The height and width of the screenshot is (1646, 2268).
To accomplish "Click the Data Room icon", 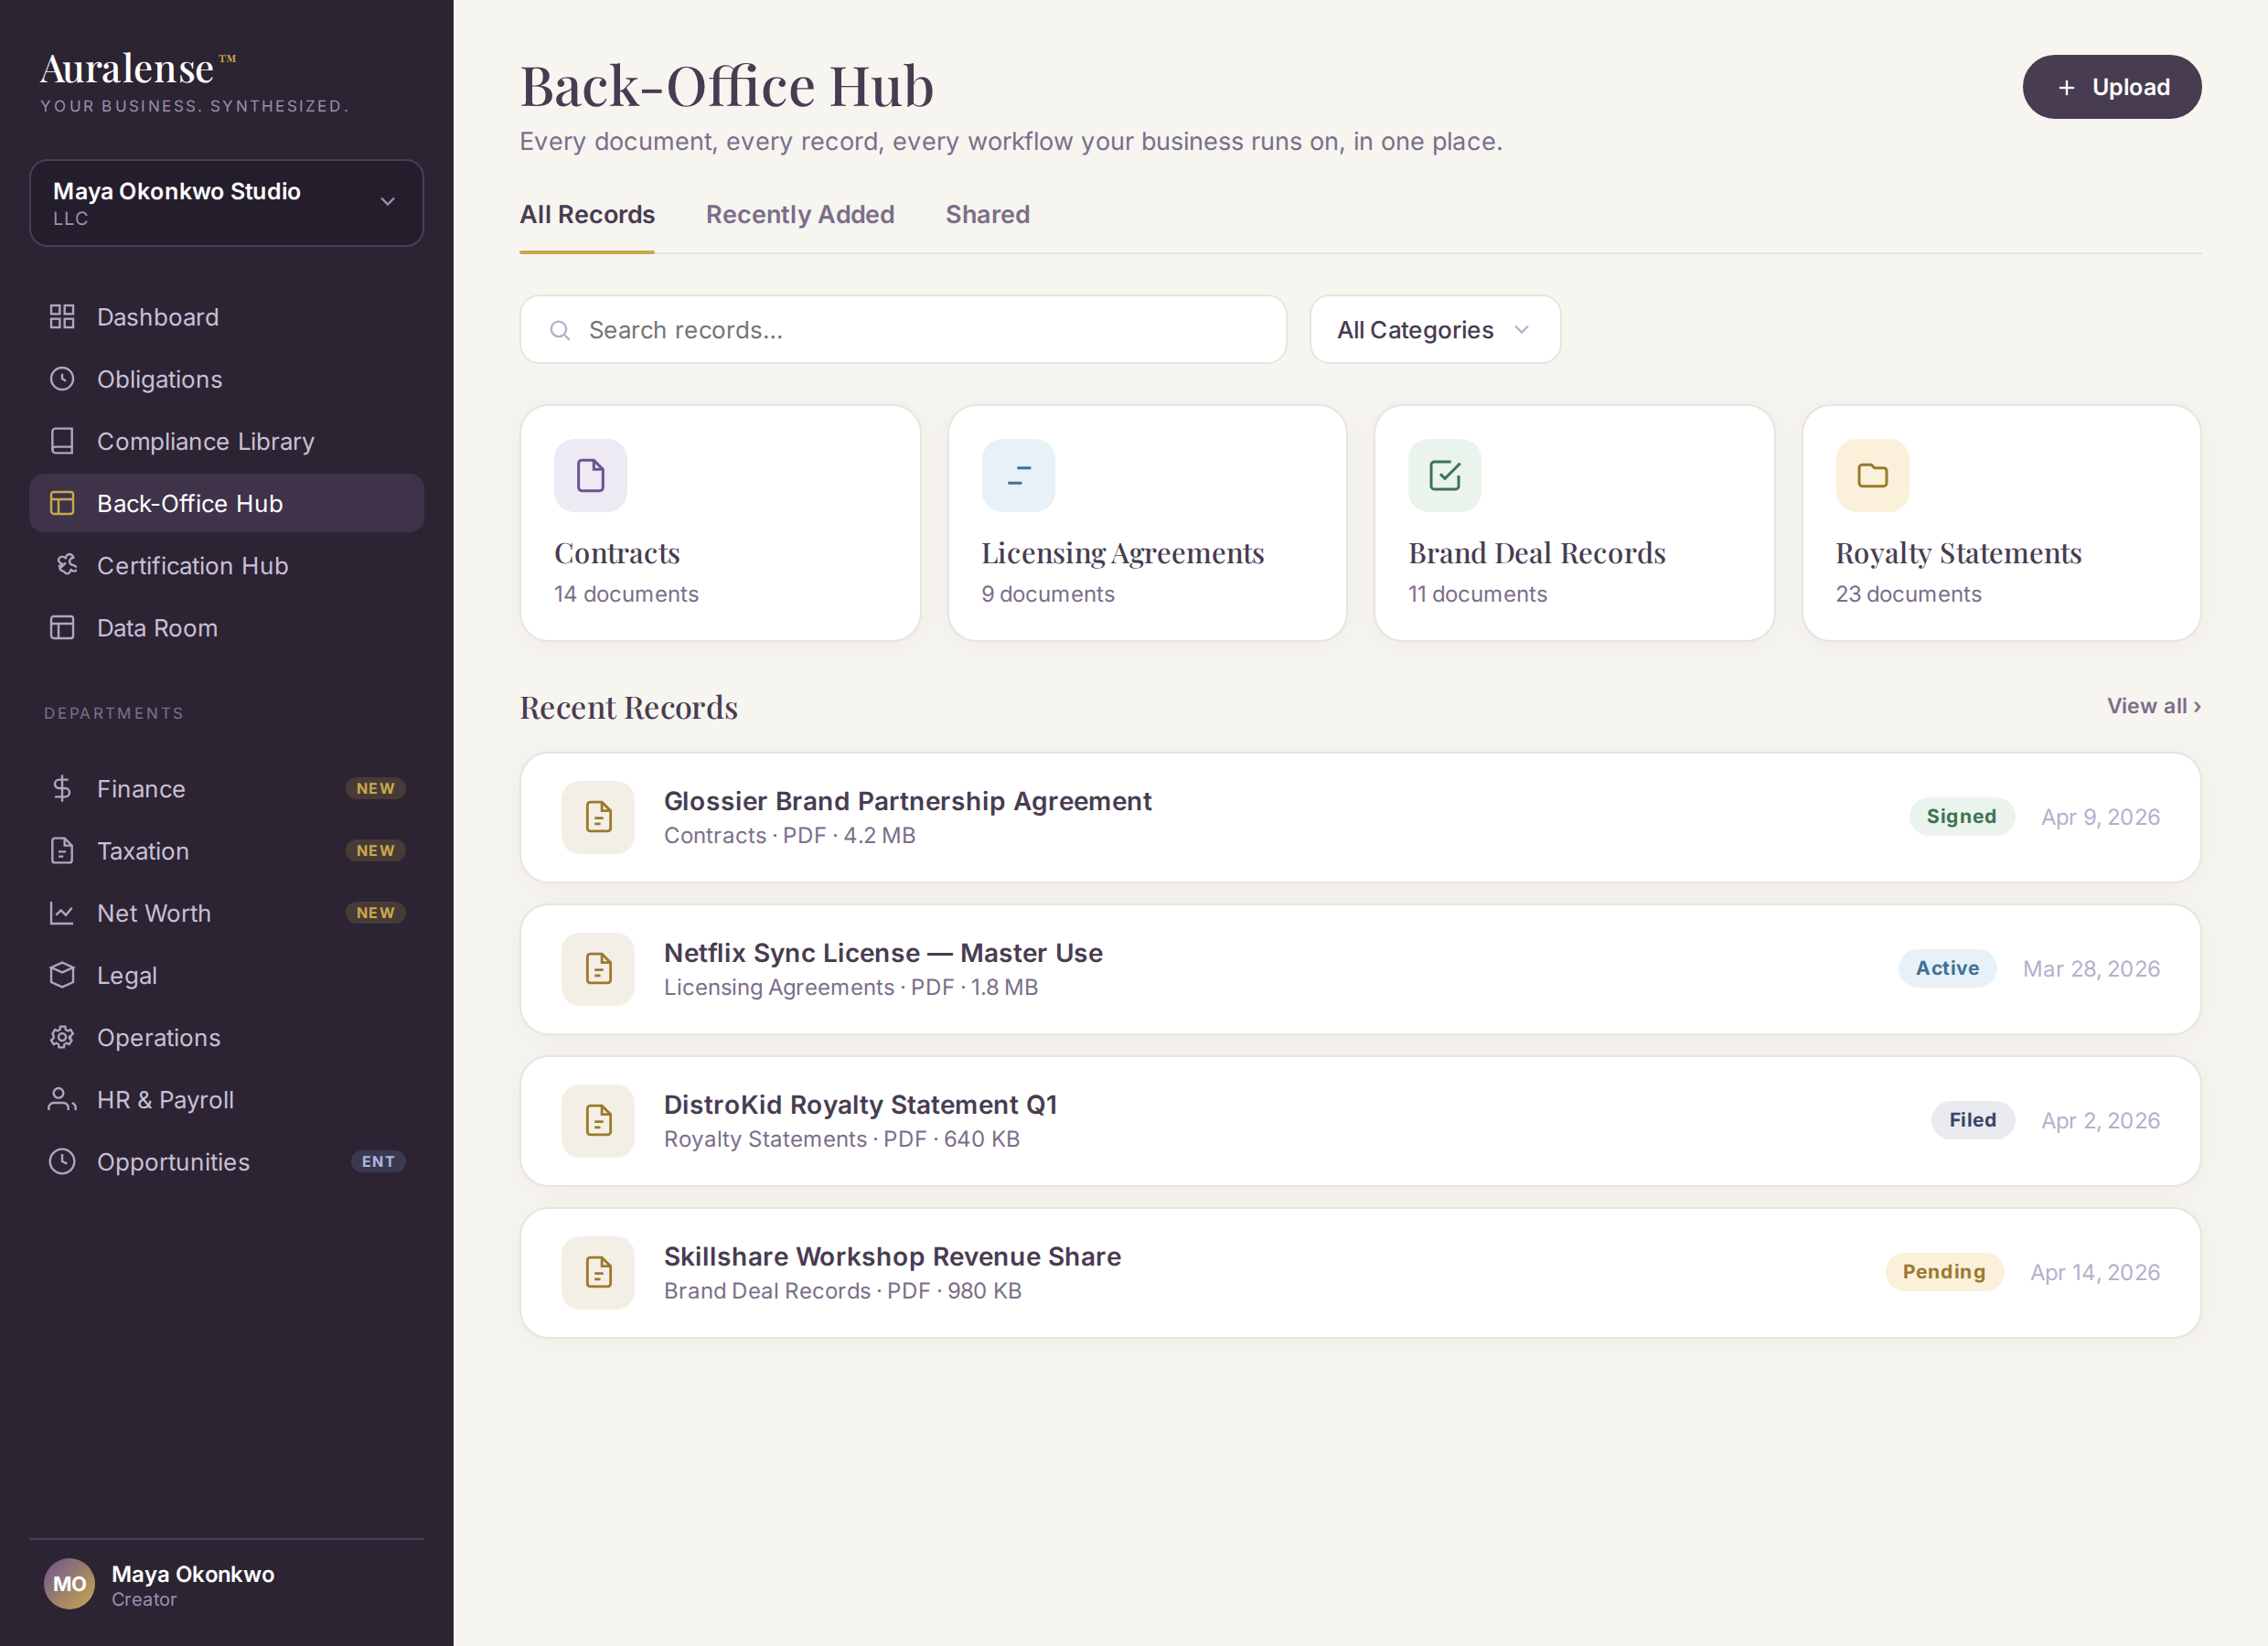I will point(62,628).
